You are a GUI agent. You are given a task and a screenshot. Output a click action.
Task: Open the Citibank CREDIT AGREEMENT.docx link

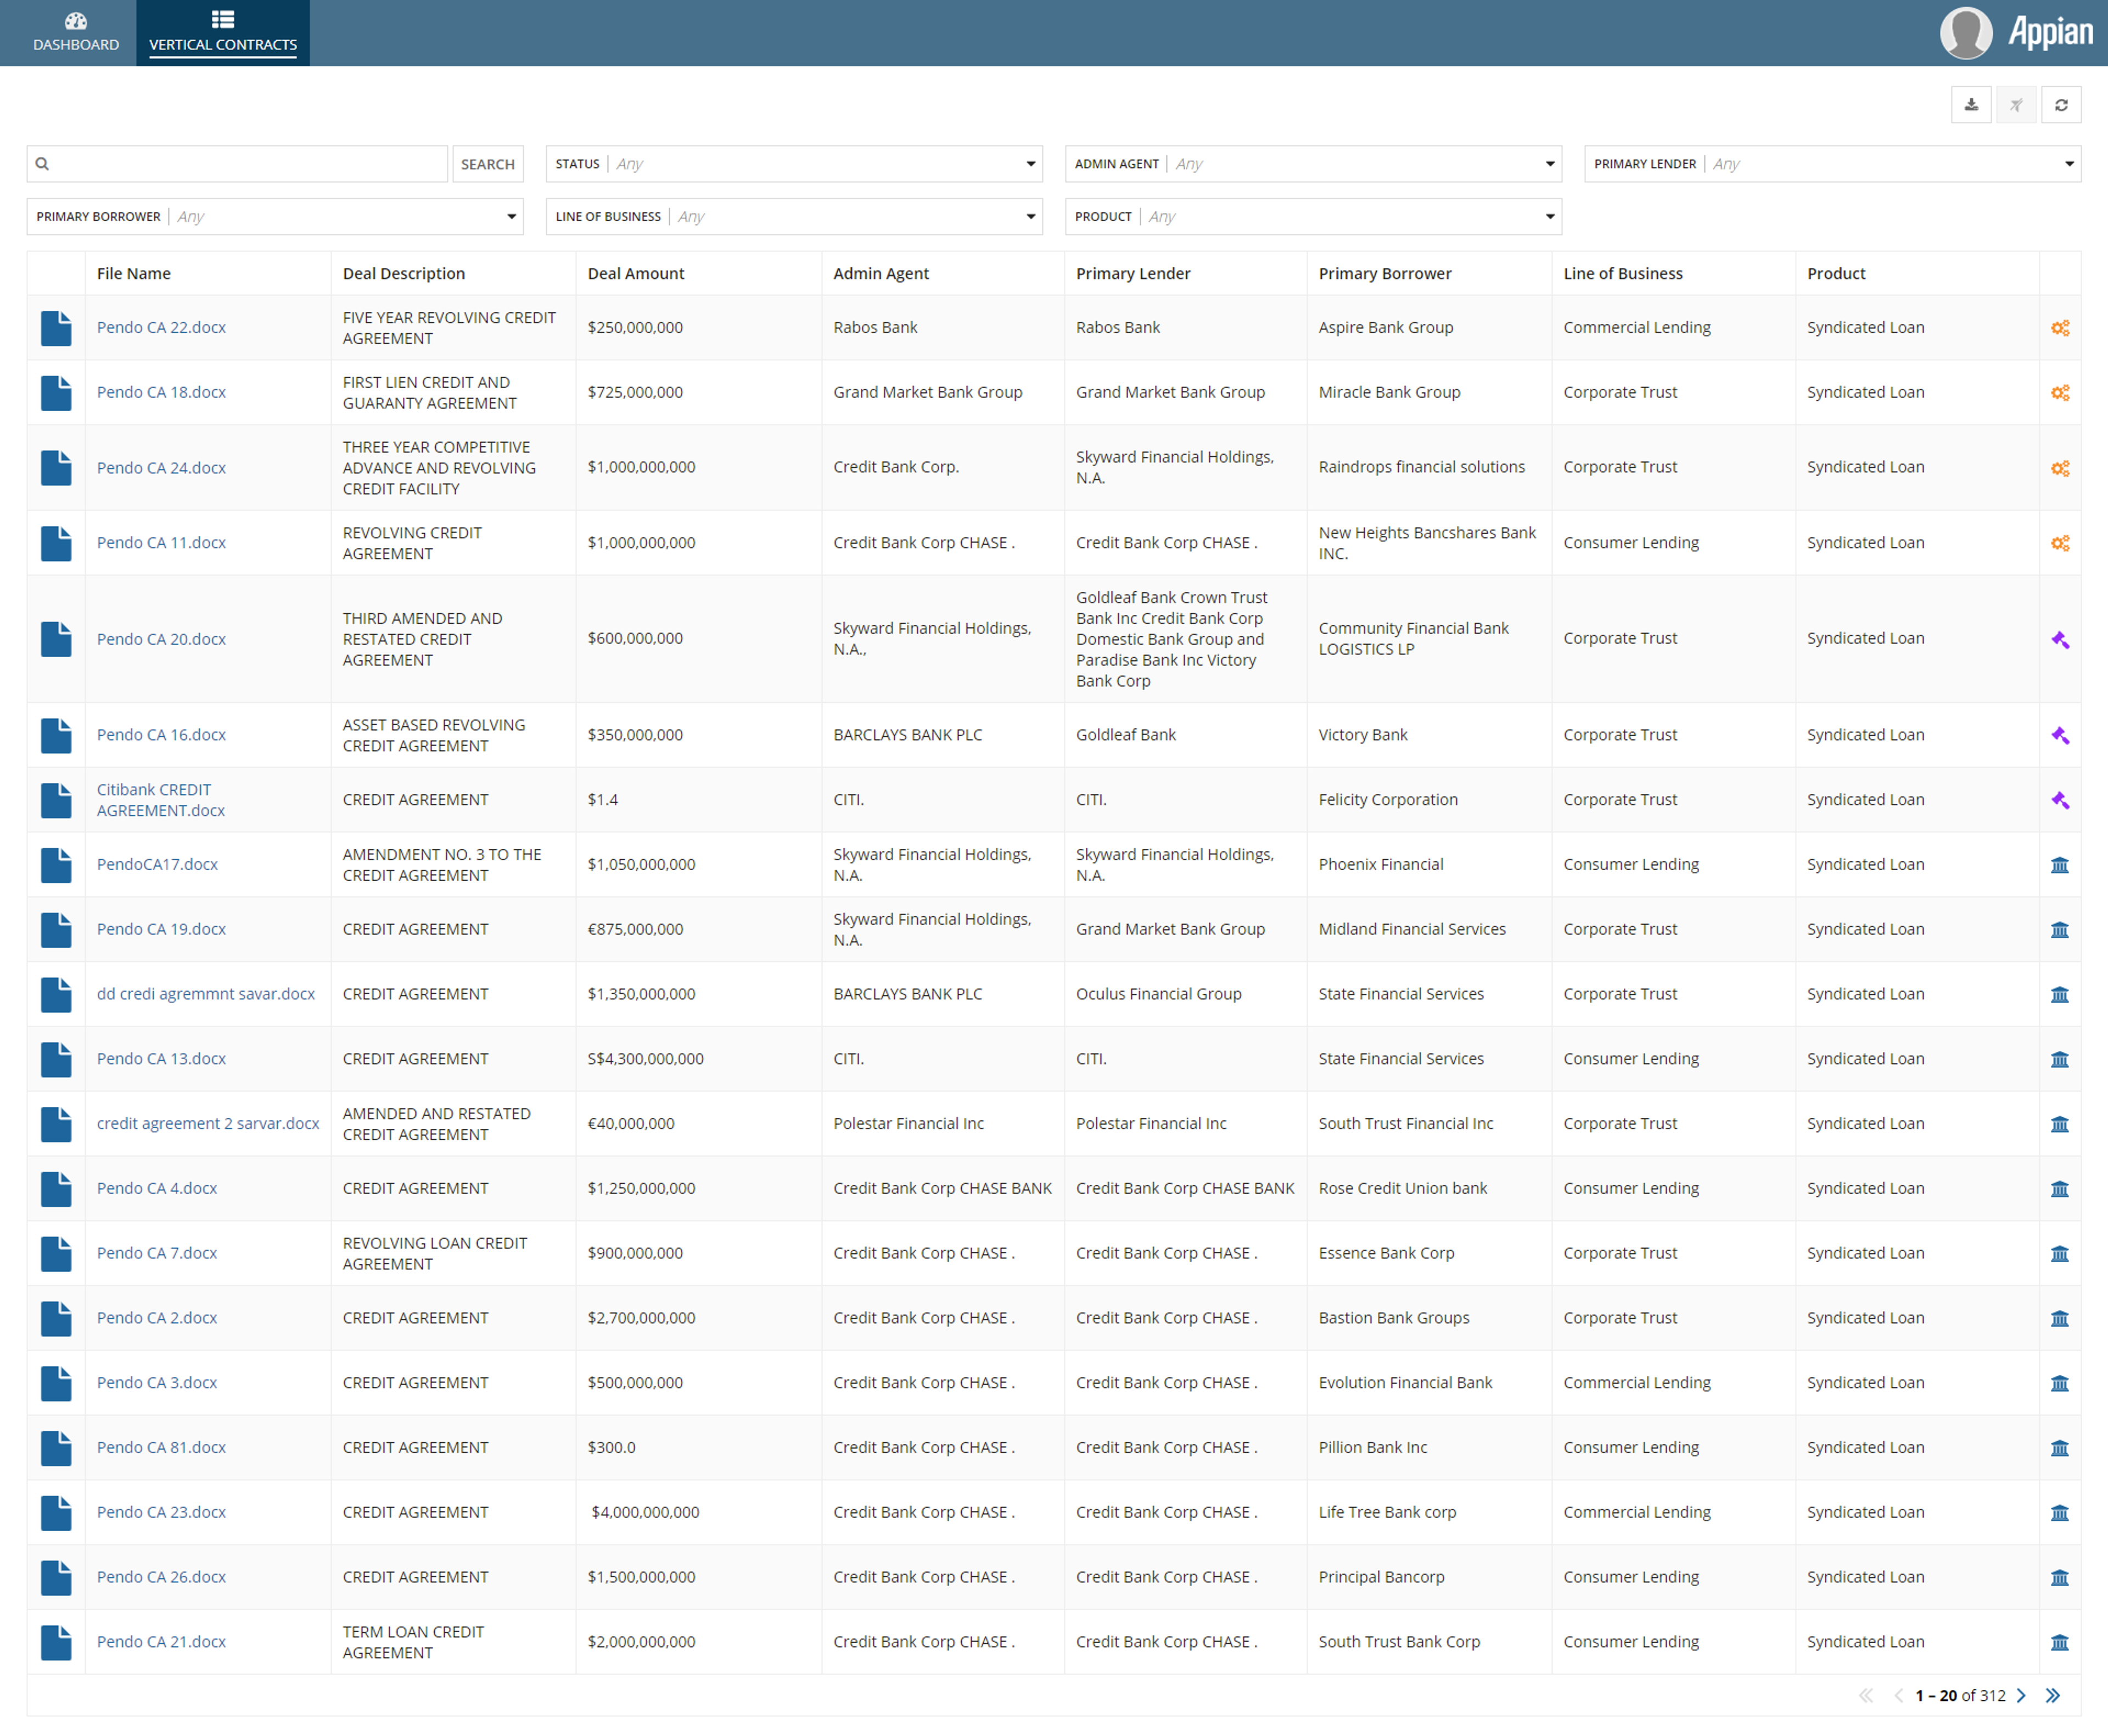(x=161, y=800)
